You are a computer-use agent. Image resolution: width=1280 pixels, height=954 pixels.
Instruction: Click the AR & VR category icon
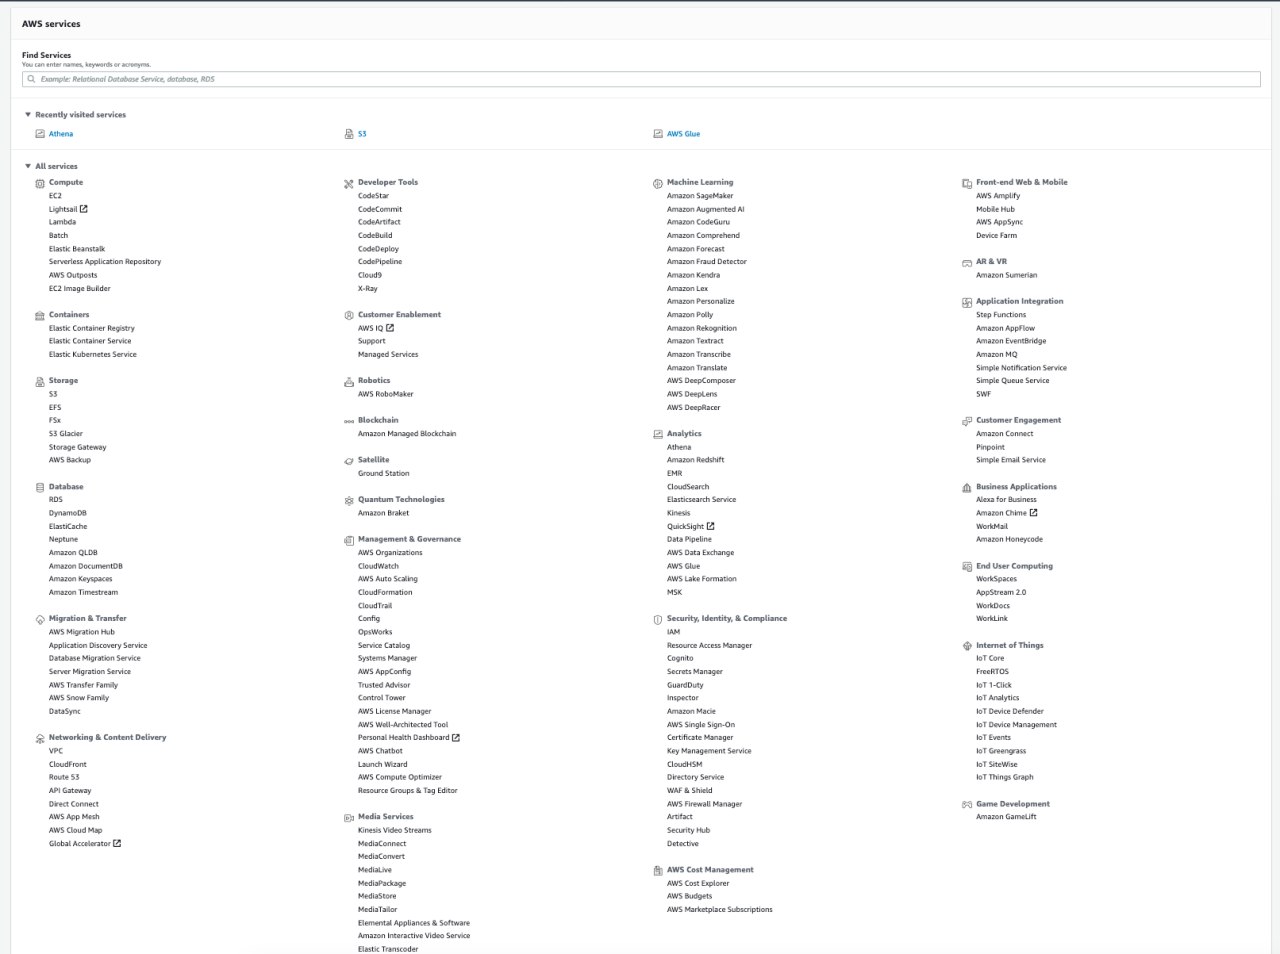(x=967, y=262)
